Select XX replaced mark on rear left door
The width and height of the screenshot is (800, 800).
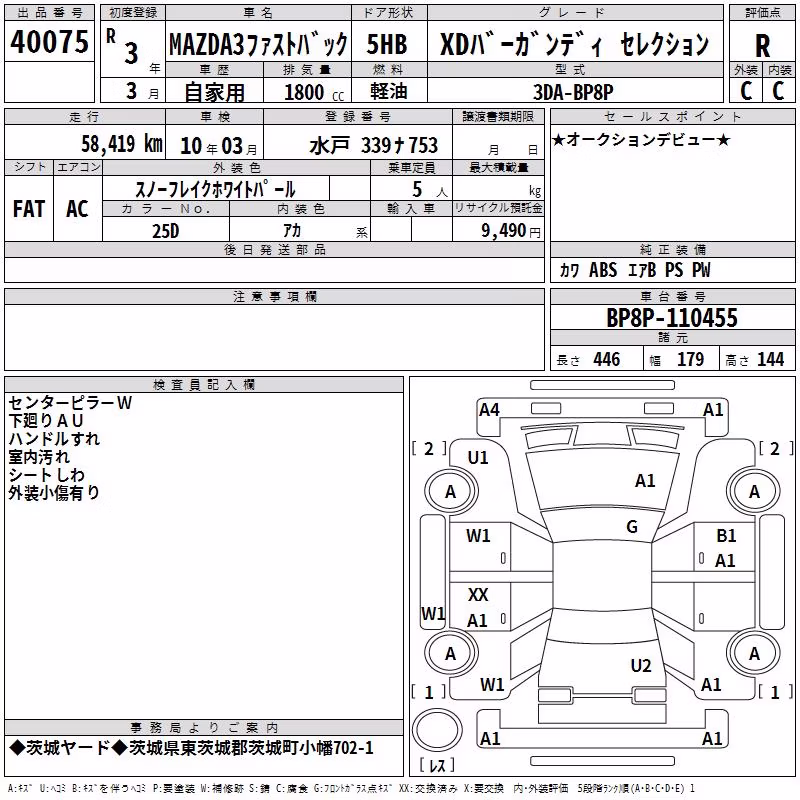point(478,594)
